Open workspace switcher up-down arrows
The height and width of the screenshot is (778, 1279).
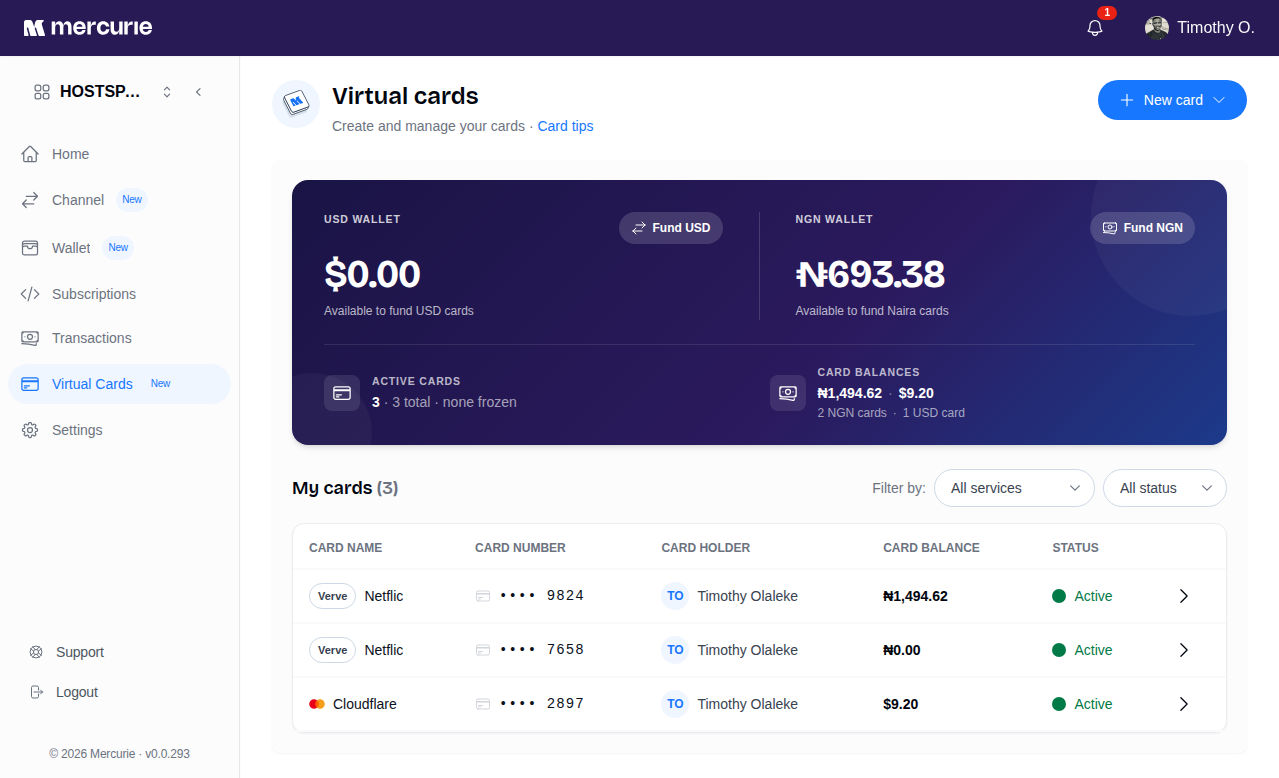tap(167, 92)
